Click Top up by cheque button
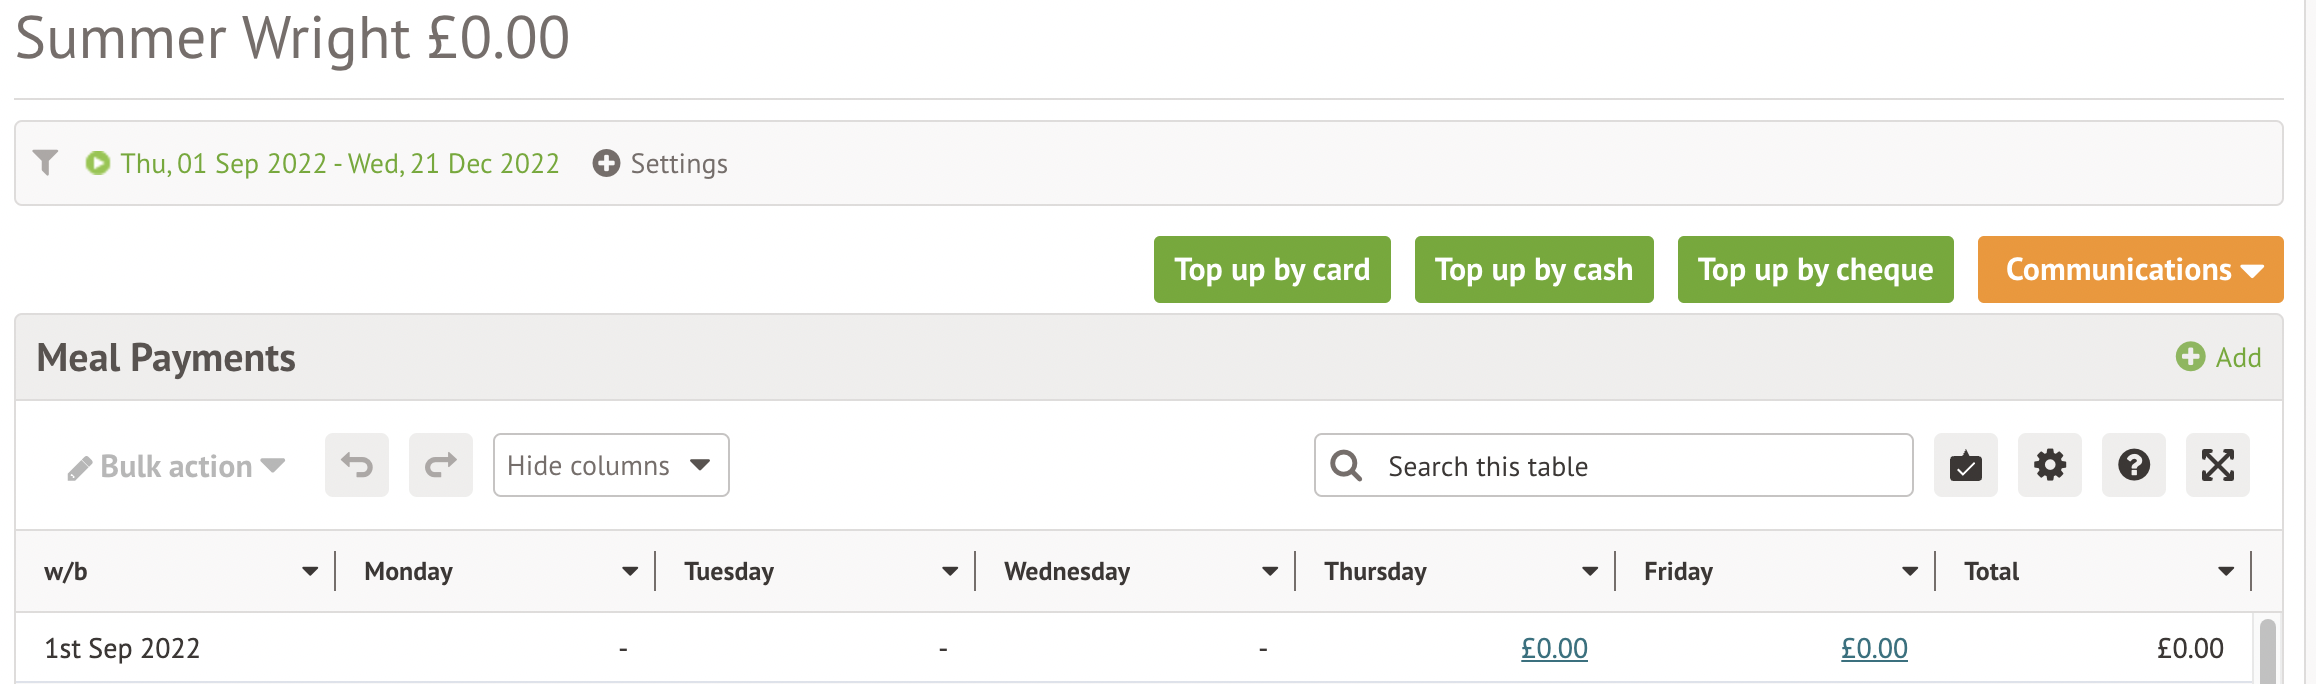This screenshot has height=684, width=2316. [x=1815, y=270]
